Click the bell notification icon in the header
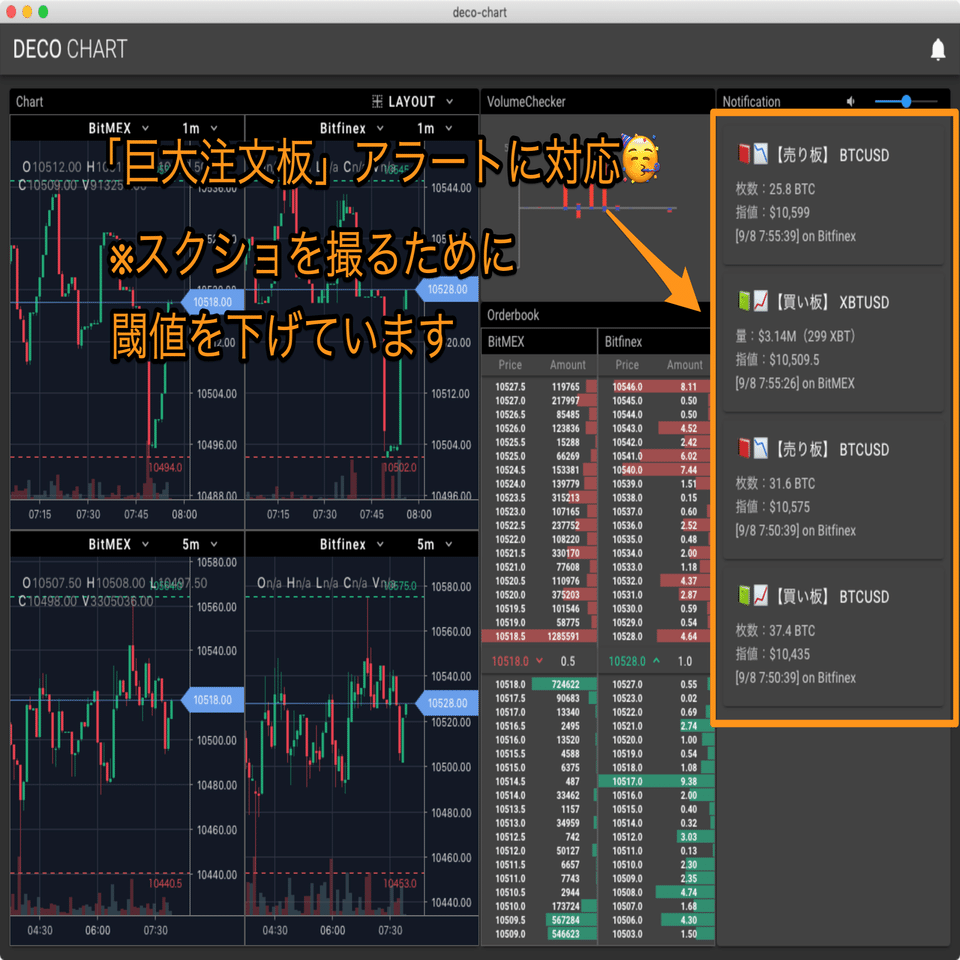 pos(937,47)
